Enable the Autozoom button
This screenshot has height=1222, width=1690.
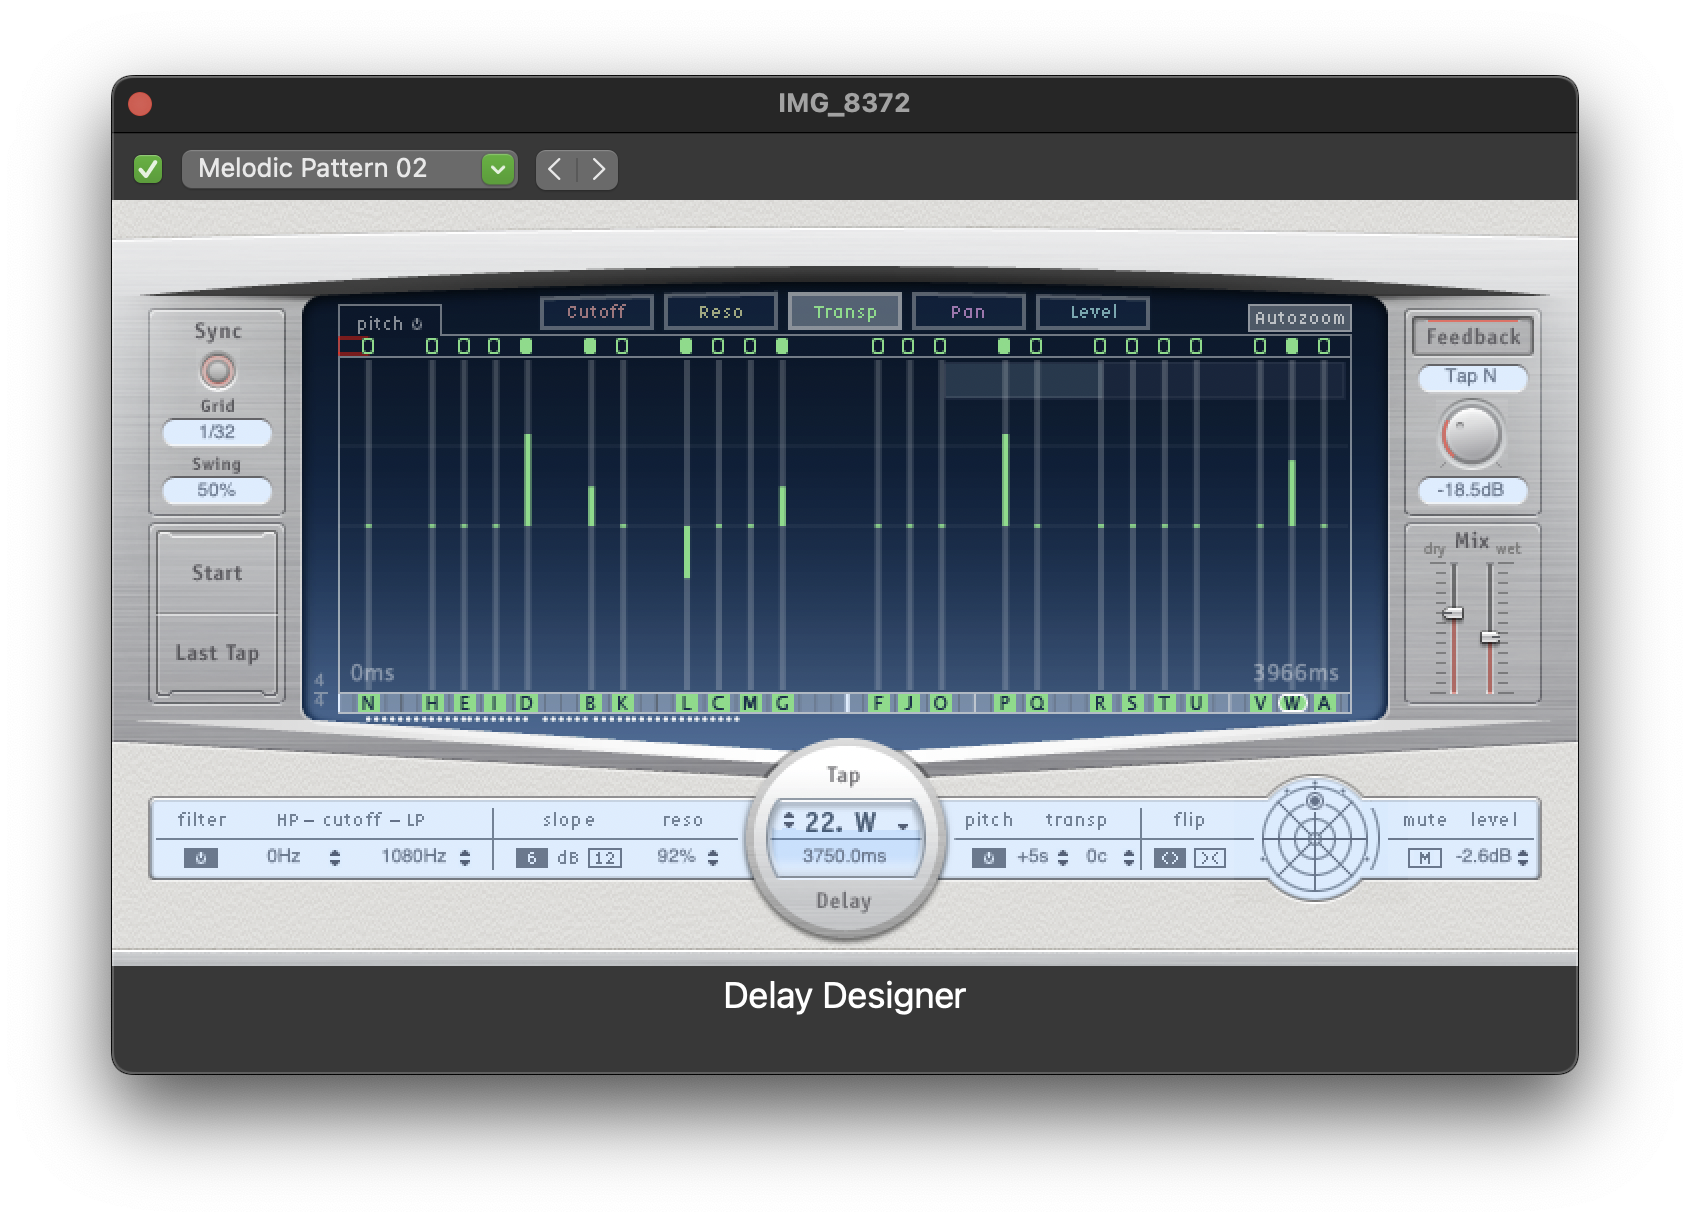point(1300,318)
